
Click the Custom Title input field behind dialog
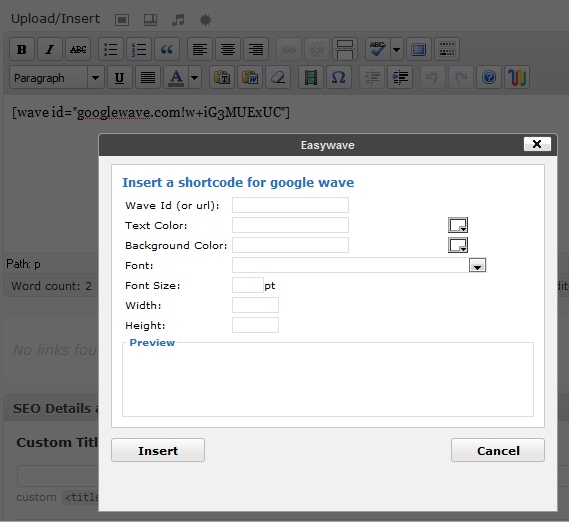point(58,476)
